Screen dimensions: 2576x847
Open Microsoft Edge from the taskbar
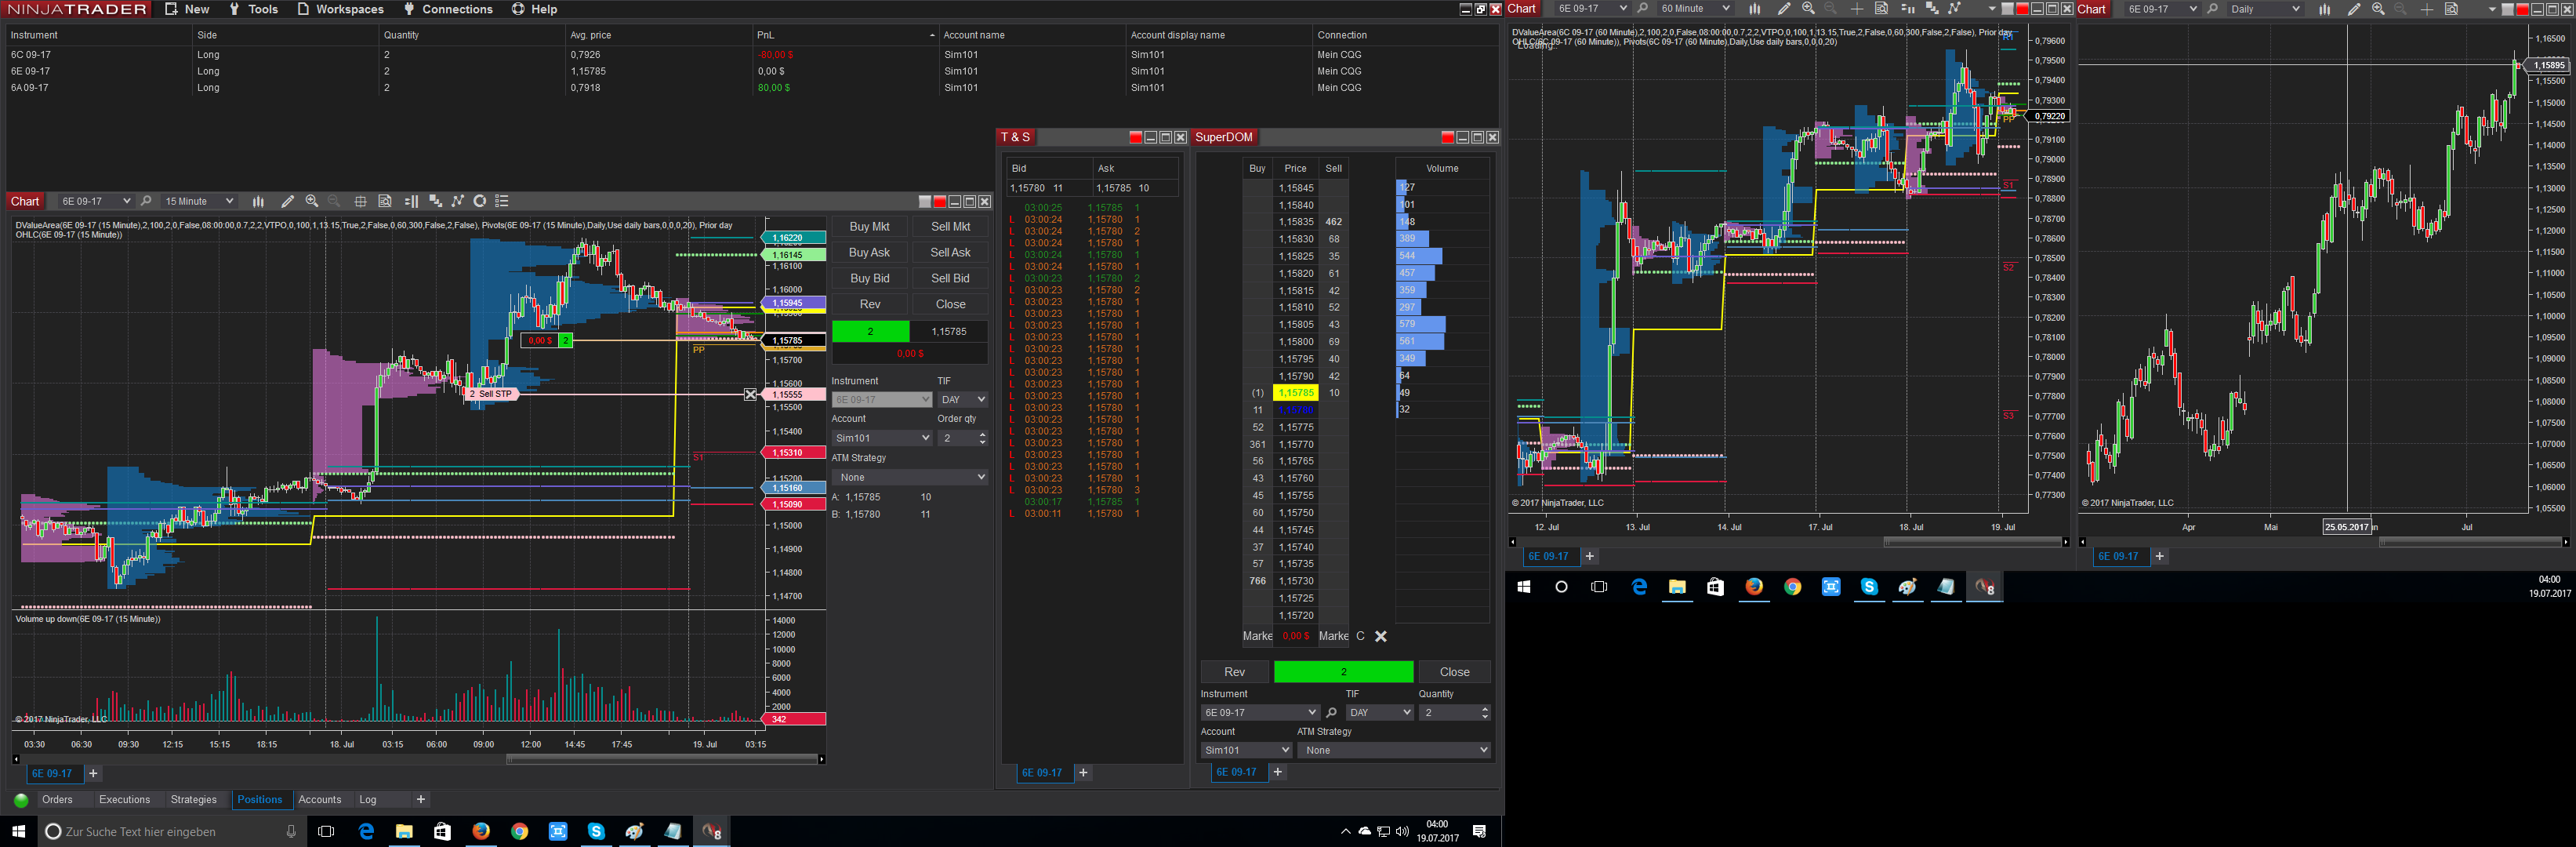click(x=366, y=831)
